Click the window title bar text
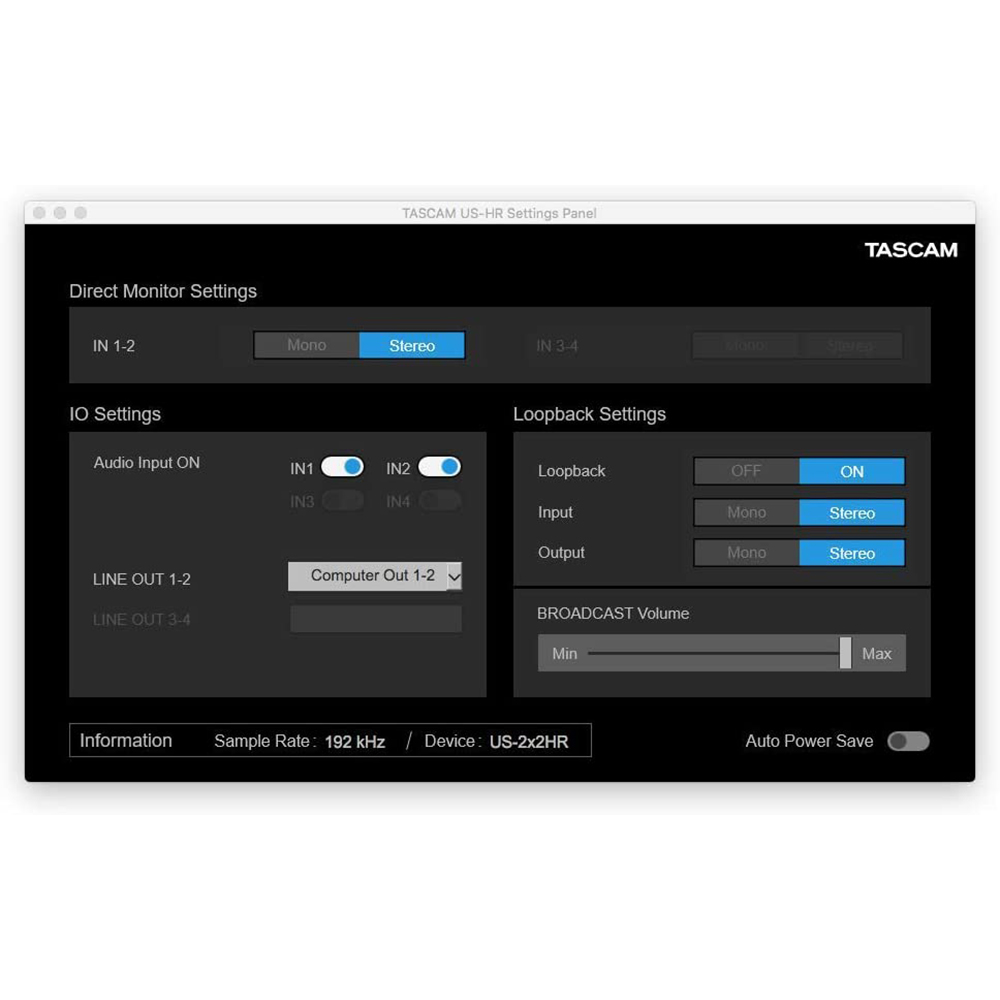This screenshot has height=1000, width=1000. [499, 213]
